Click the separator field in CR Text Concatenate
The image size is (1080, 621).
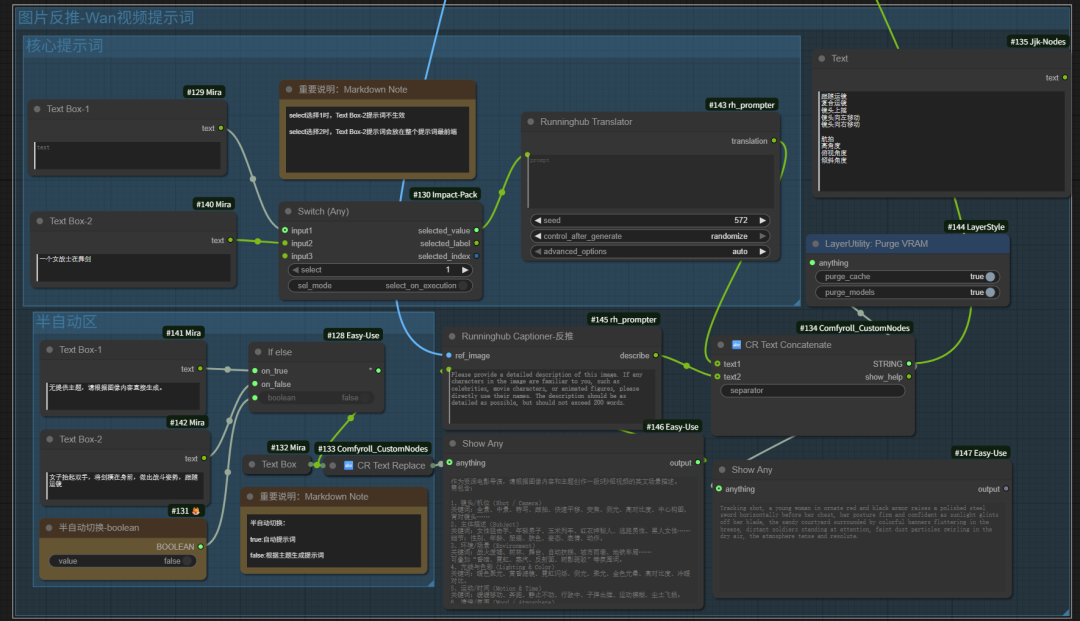(x=813, y=390)
